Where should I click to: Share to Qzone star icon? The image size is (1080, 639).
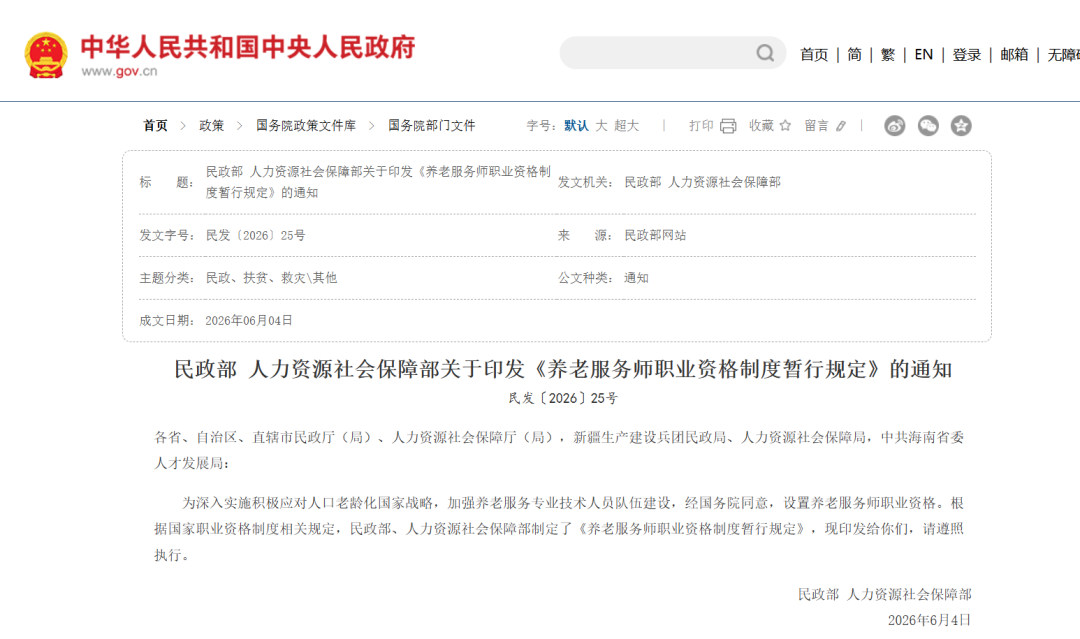(x=961, y=125)
